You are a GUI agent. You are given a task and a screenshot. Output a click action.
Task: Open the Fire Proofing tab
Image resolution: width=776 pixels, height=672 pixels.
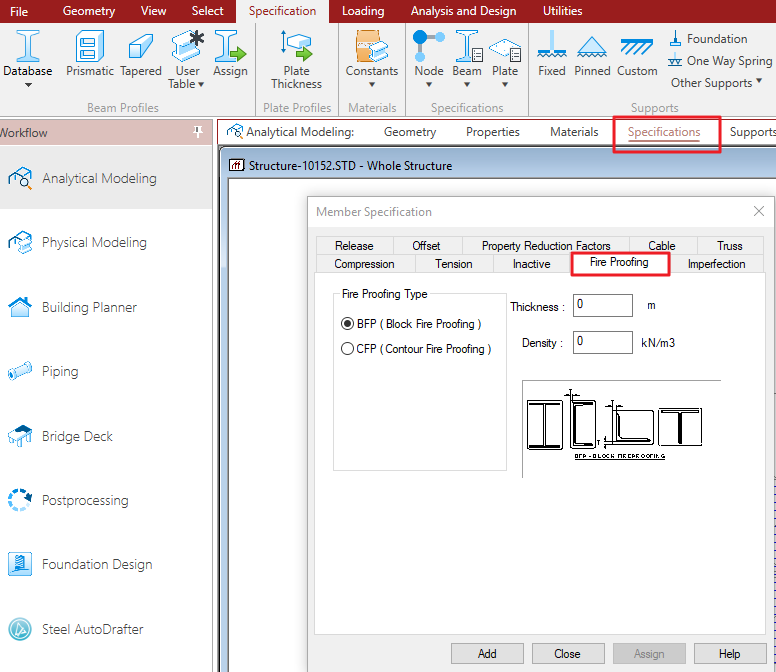click(x=620, y=263)
